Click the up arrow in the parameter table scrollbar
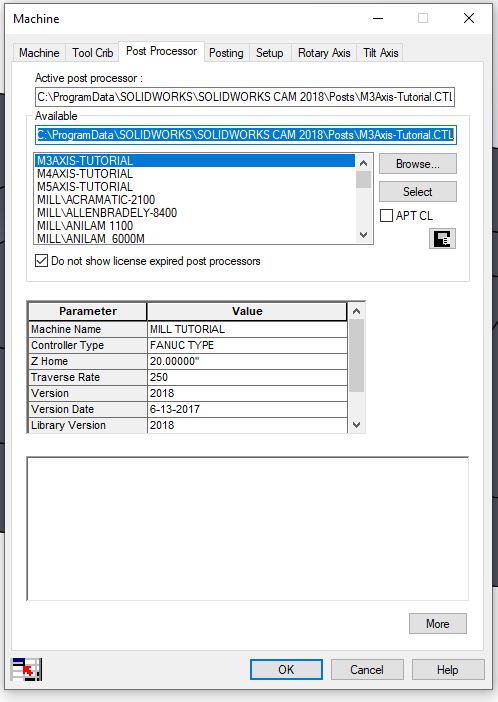This screenshot has width=498, height=702. (356, 311)
